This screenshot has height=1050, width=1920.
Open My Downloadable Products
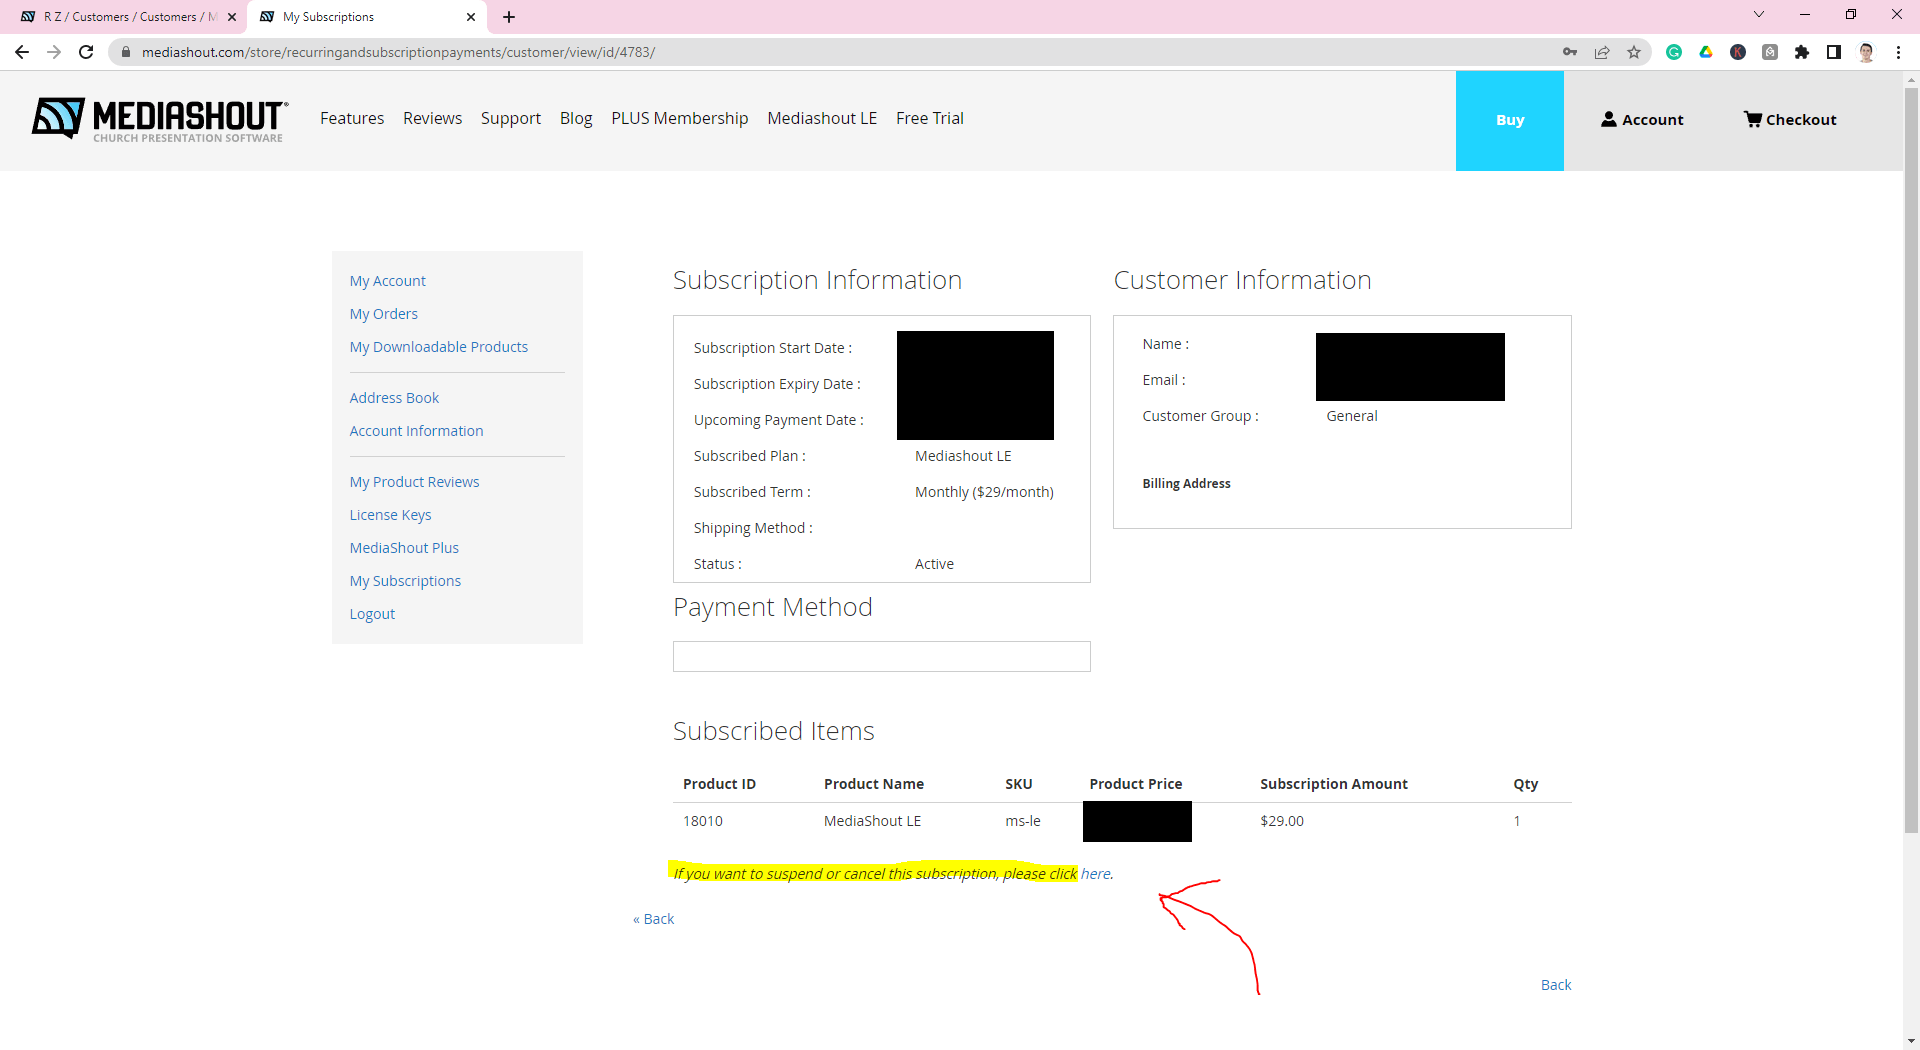coord(438,347)
